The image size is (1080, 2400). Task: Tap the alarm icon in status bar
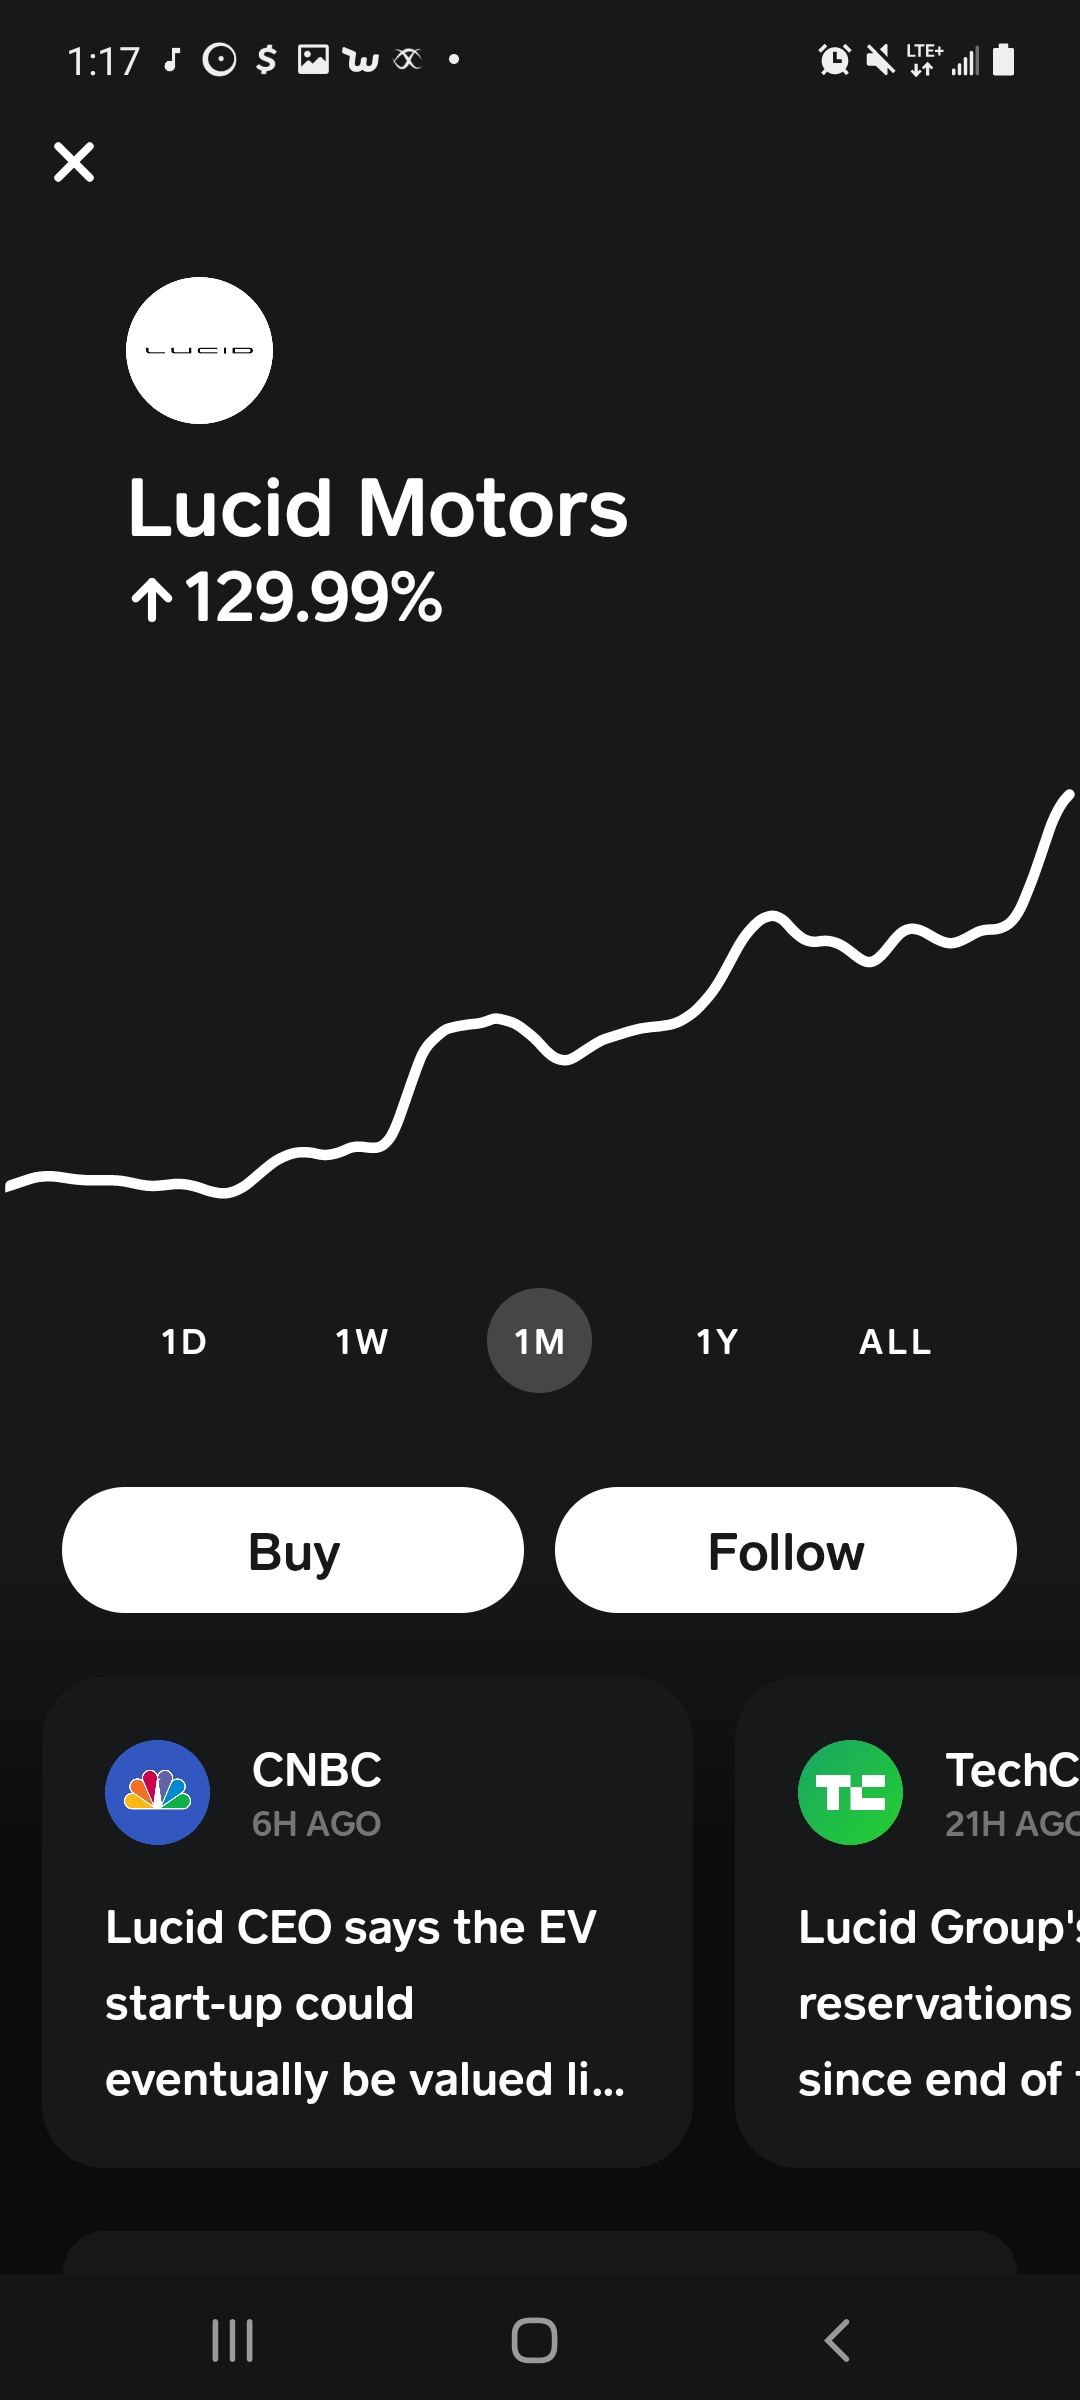tap(834, 60)
